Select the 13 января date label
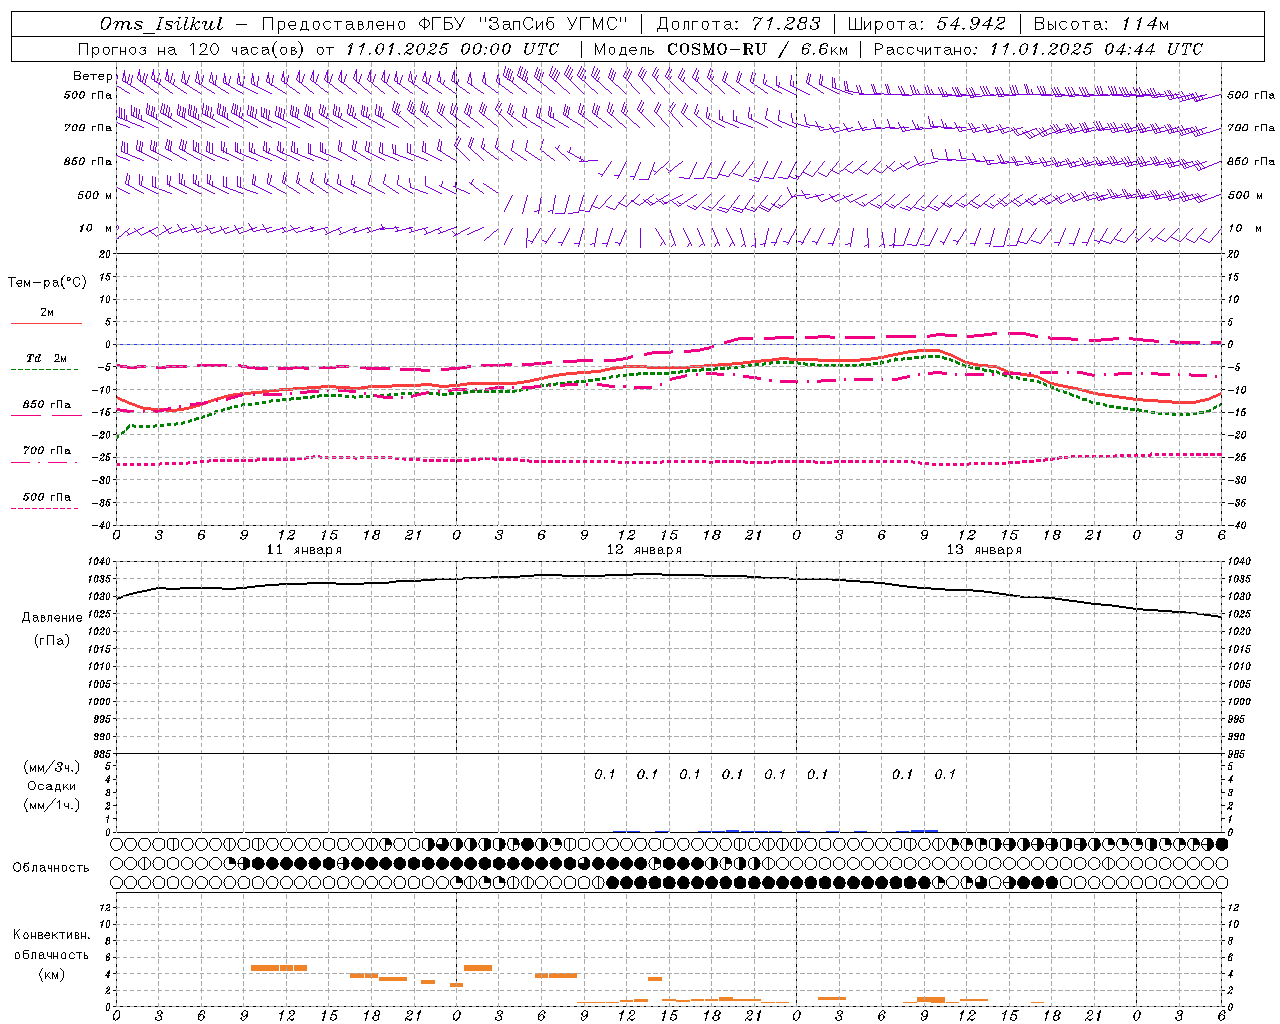 [x=984, y=549]
